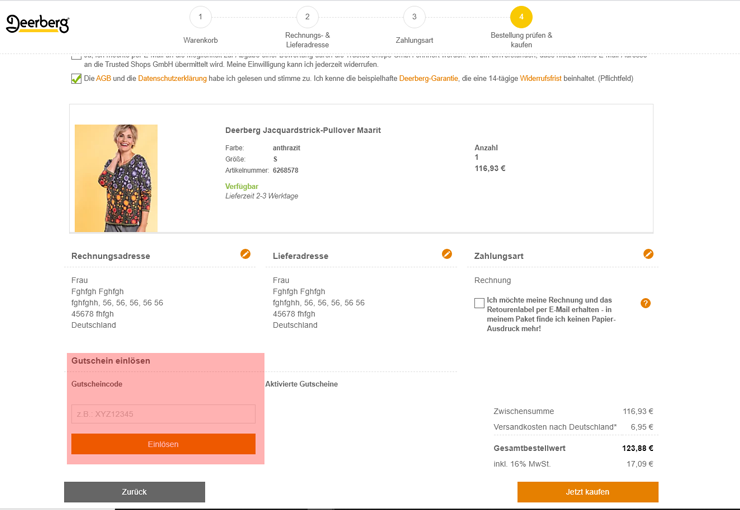Click the MwSt. amount 17,09 €
The image size is (740, 510).
[640, 464]
